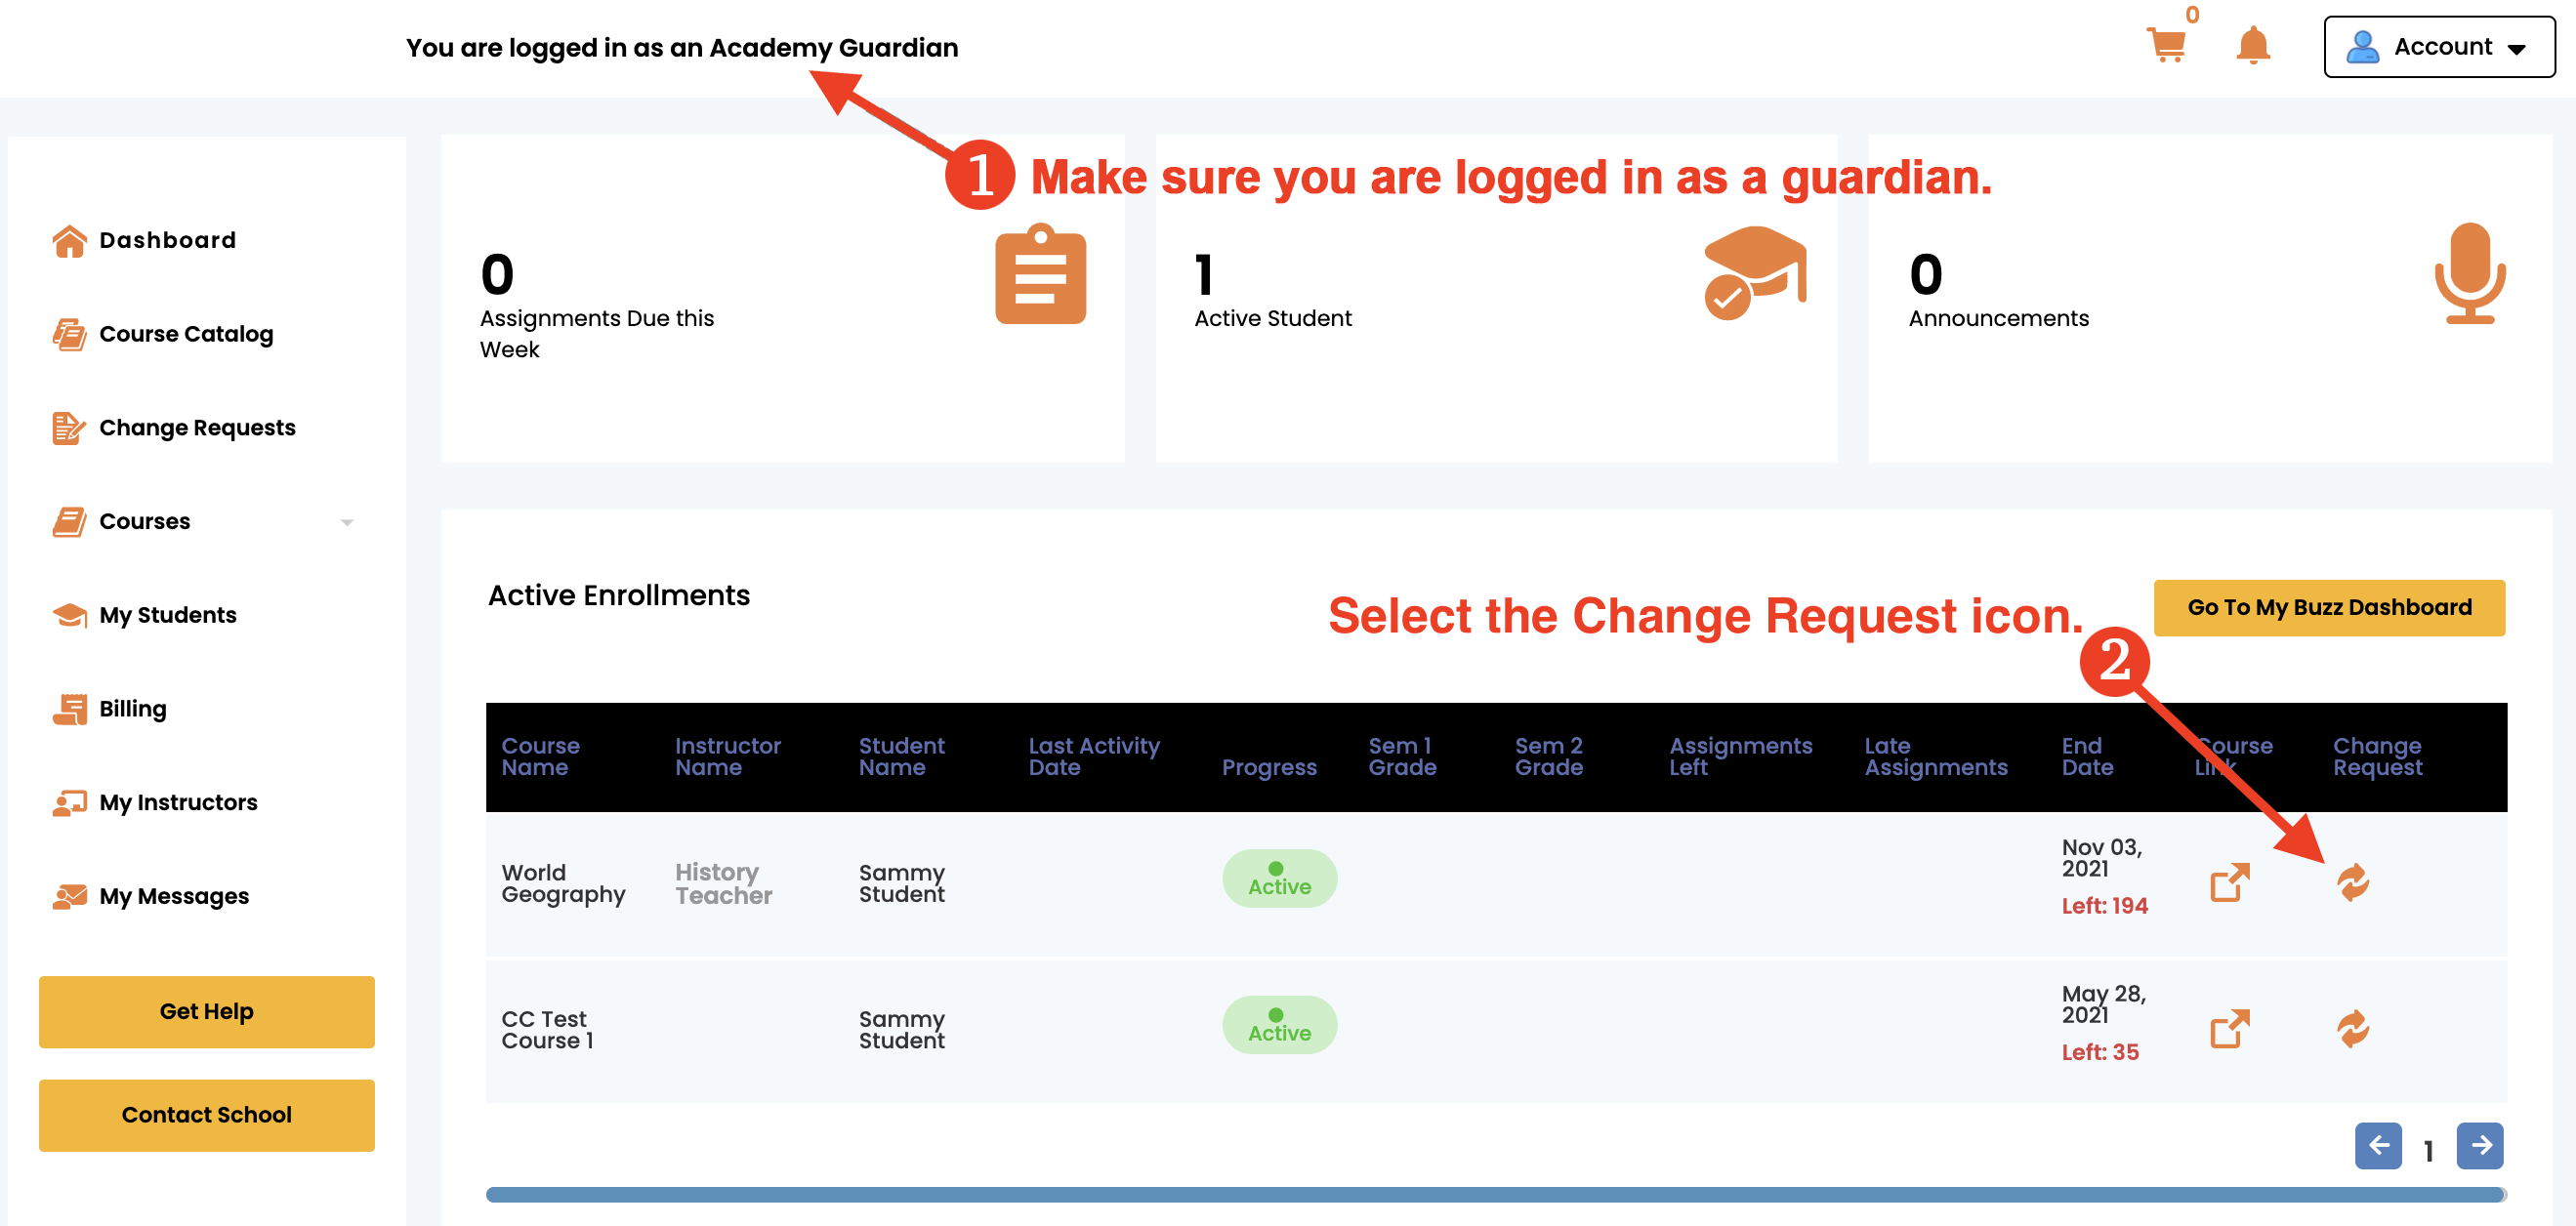2576x1226 pixels.
Task: Open course link for World Geography
Action: click(2229, 882)
